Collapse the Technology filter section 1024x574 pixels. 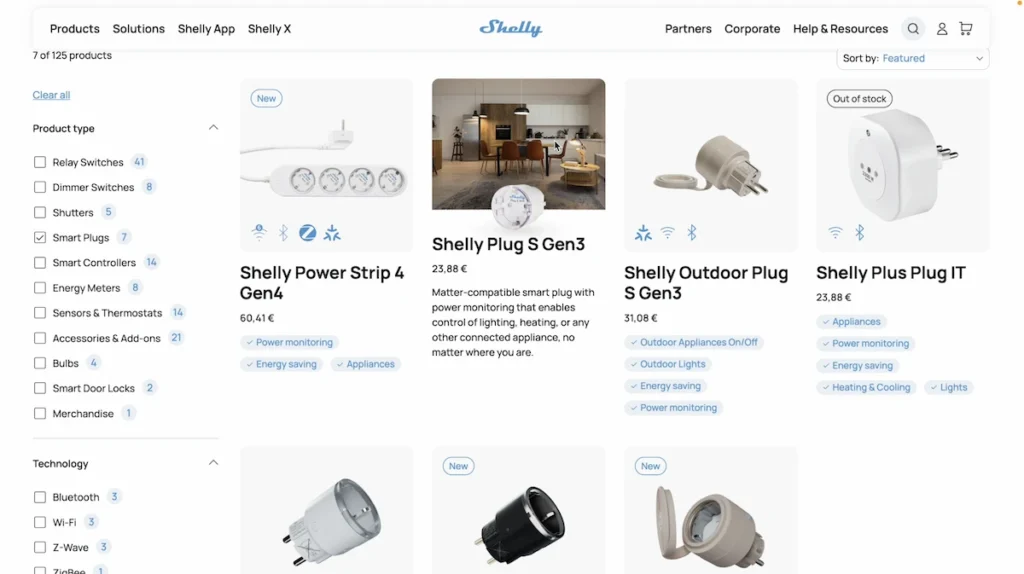pyautogui.click(x=213, y=463)
